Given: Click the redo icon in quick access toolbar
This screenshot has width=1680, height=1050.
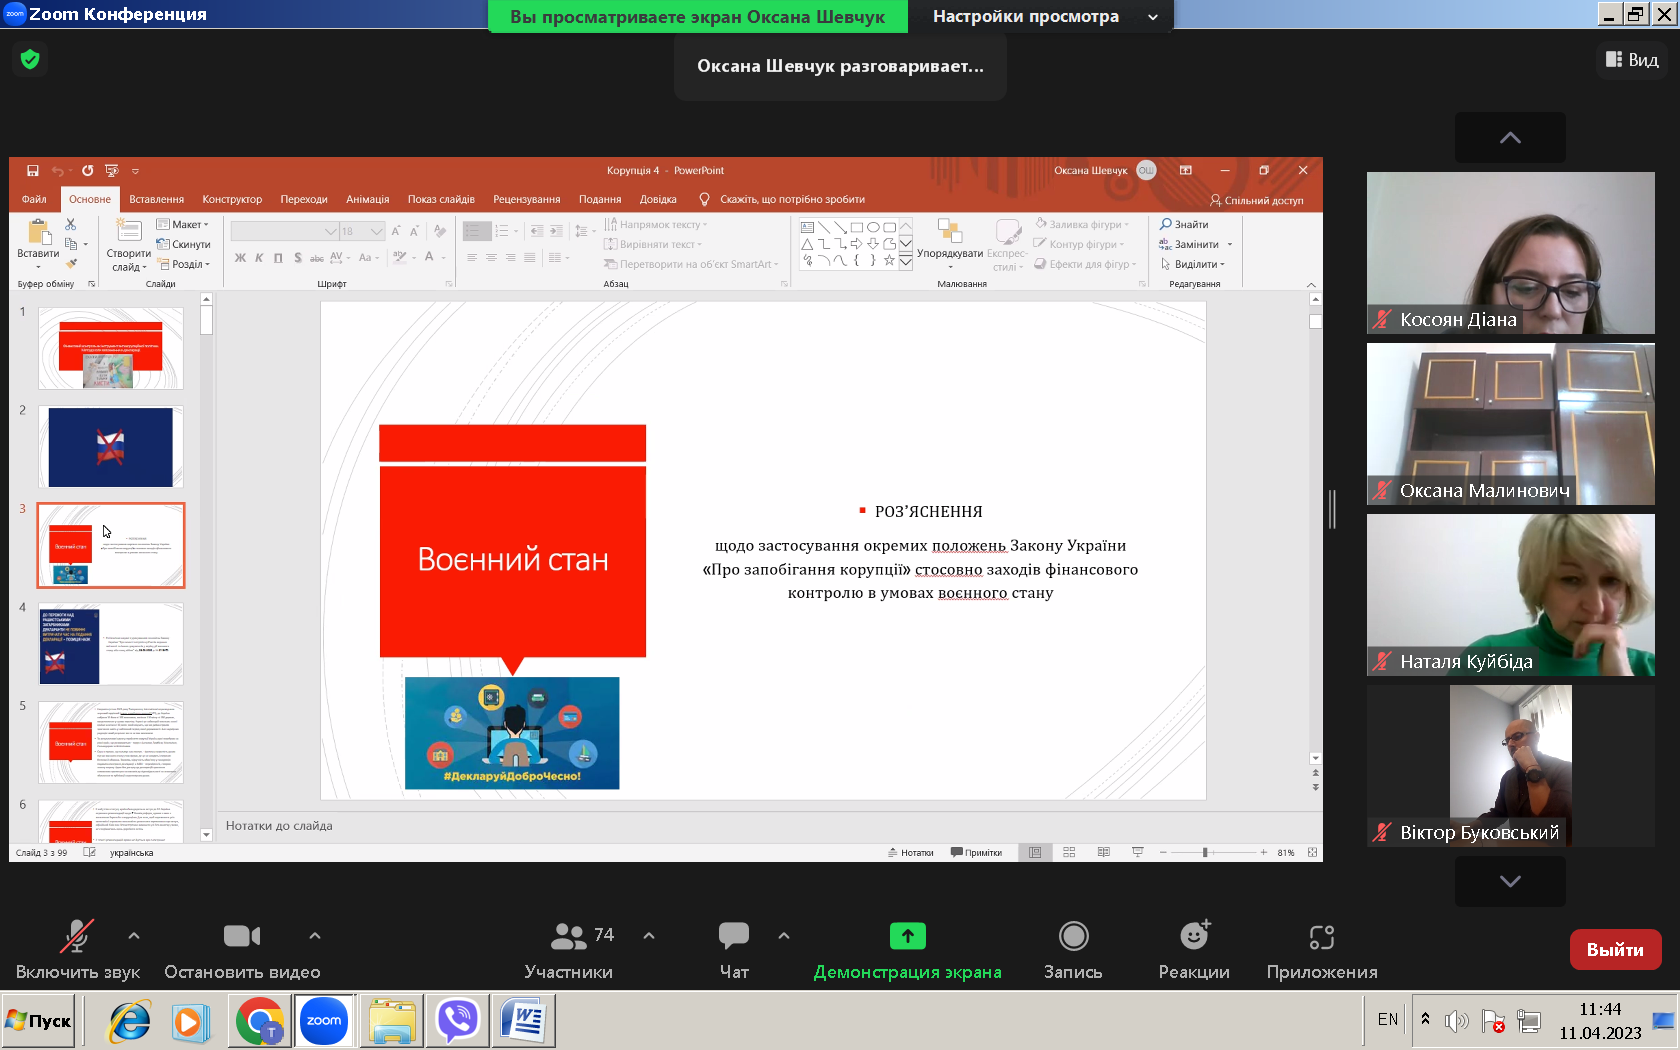Looking at the screenshot, I should coord(87,171).
